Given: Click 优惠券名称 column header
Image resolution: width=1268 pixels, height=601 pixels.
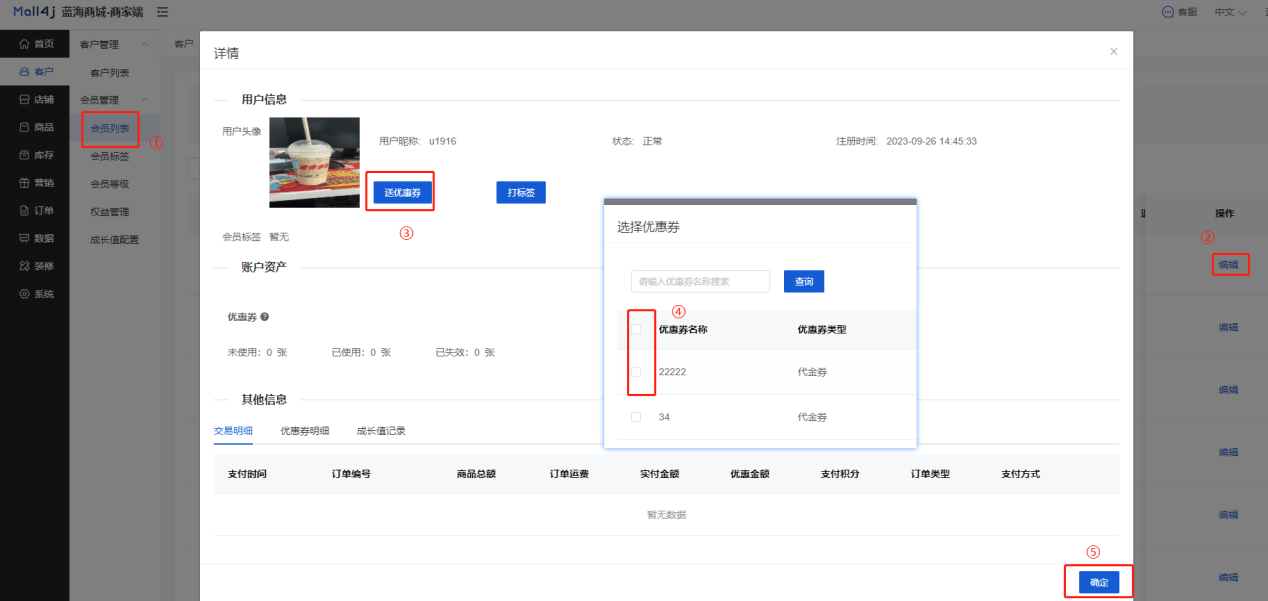Looking at the screenshot, I should pos(683,329).
